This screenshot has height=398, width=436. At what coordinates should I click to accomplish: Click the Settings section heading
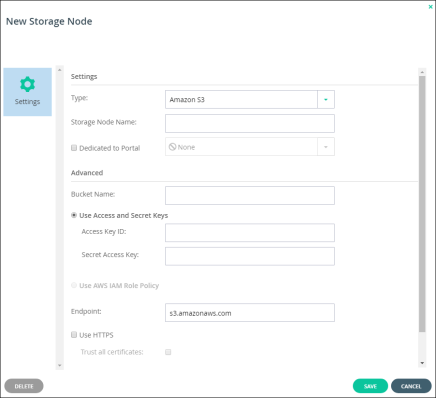click(x=84, y=77)
